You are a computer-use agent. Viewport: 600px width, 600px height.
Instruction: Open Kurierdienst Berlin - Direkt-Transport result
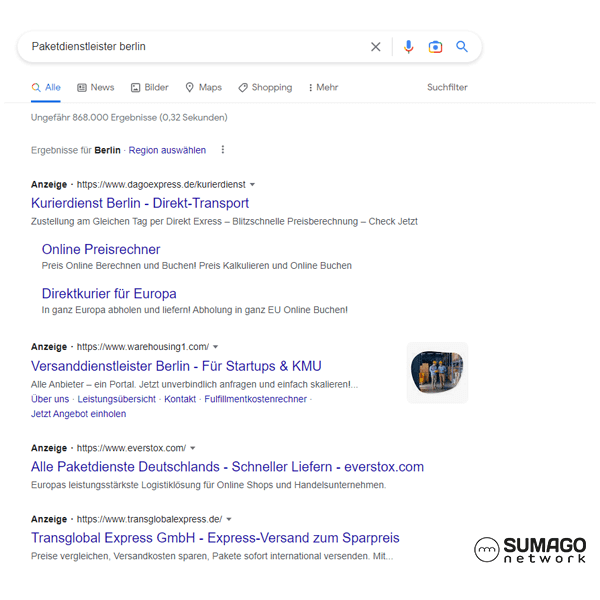coord(140,203)
